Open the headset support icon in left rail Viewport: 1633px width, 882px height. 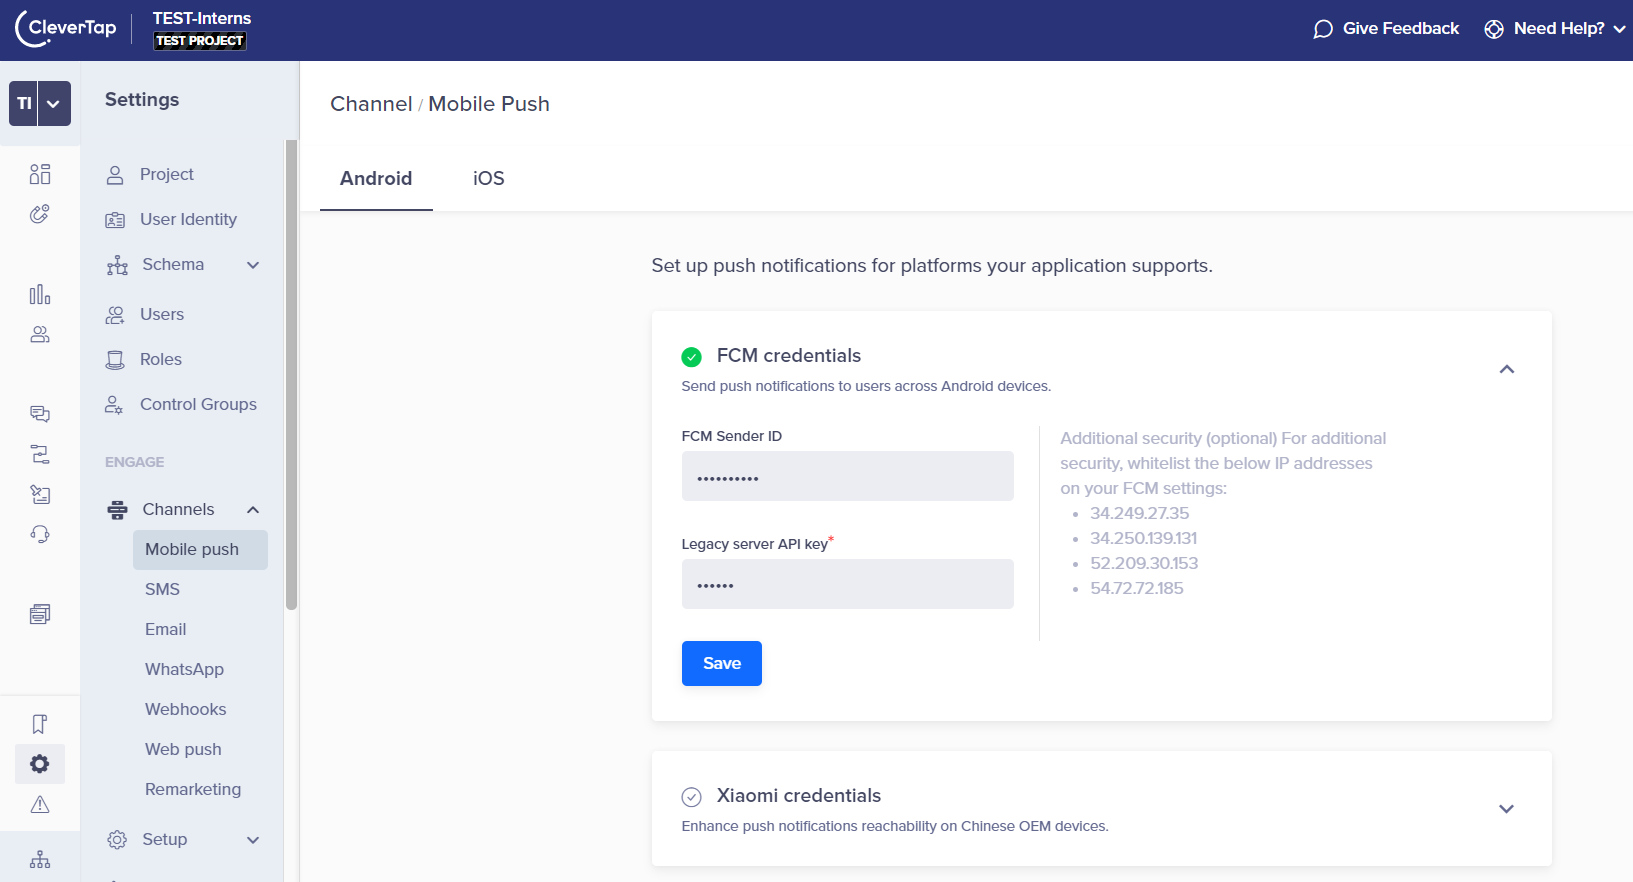tap(40, 534)
